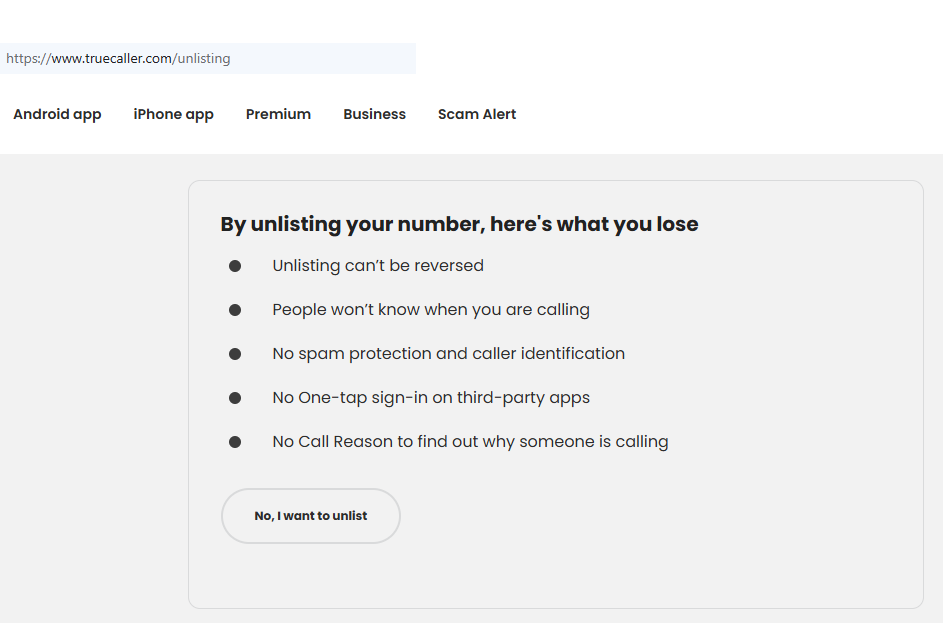
Task: Click the bullet beside the spam protection item
Action: coord(235,354)
